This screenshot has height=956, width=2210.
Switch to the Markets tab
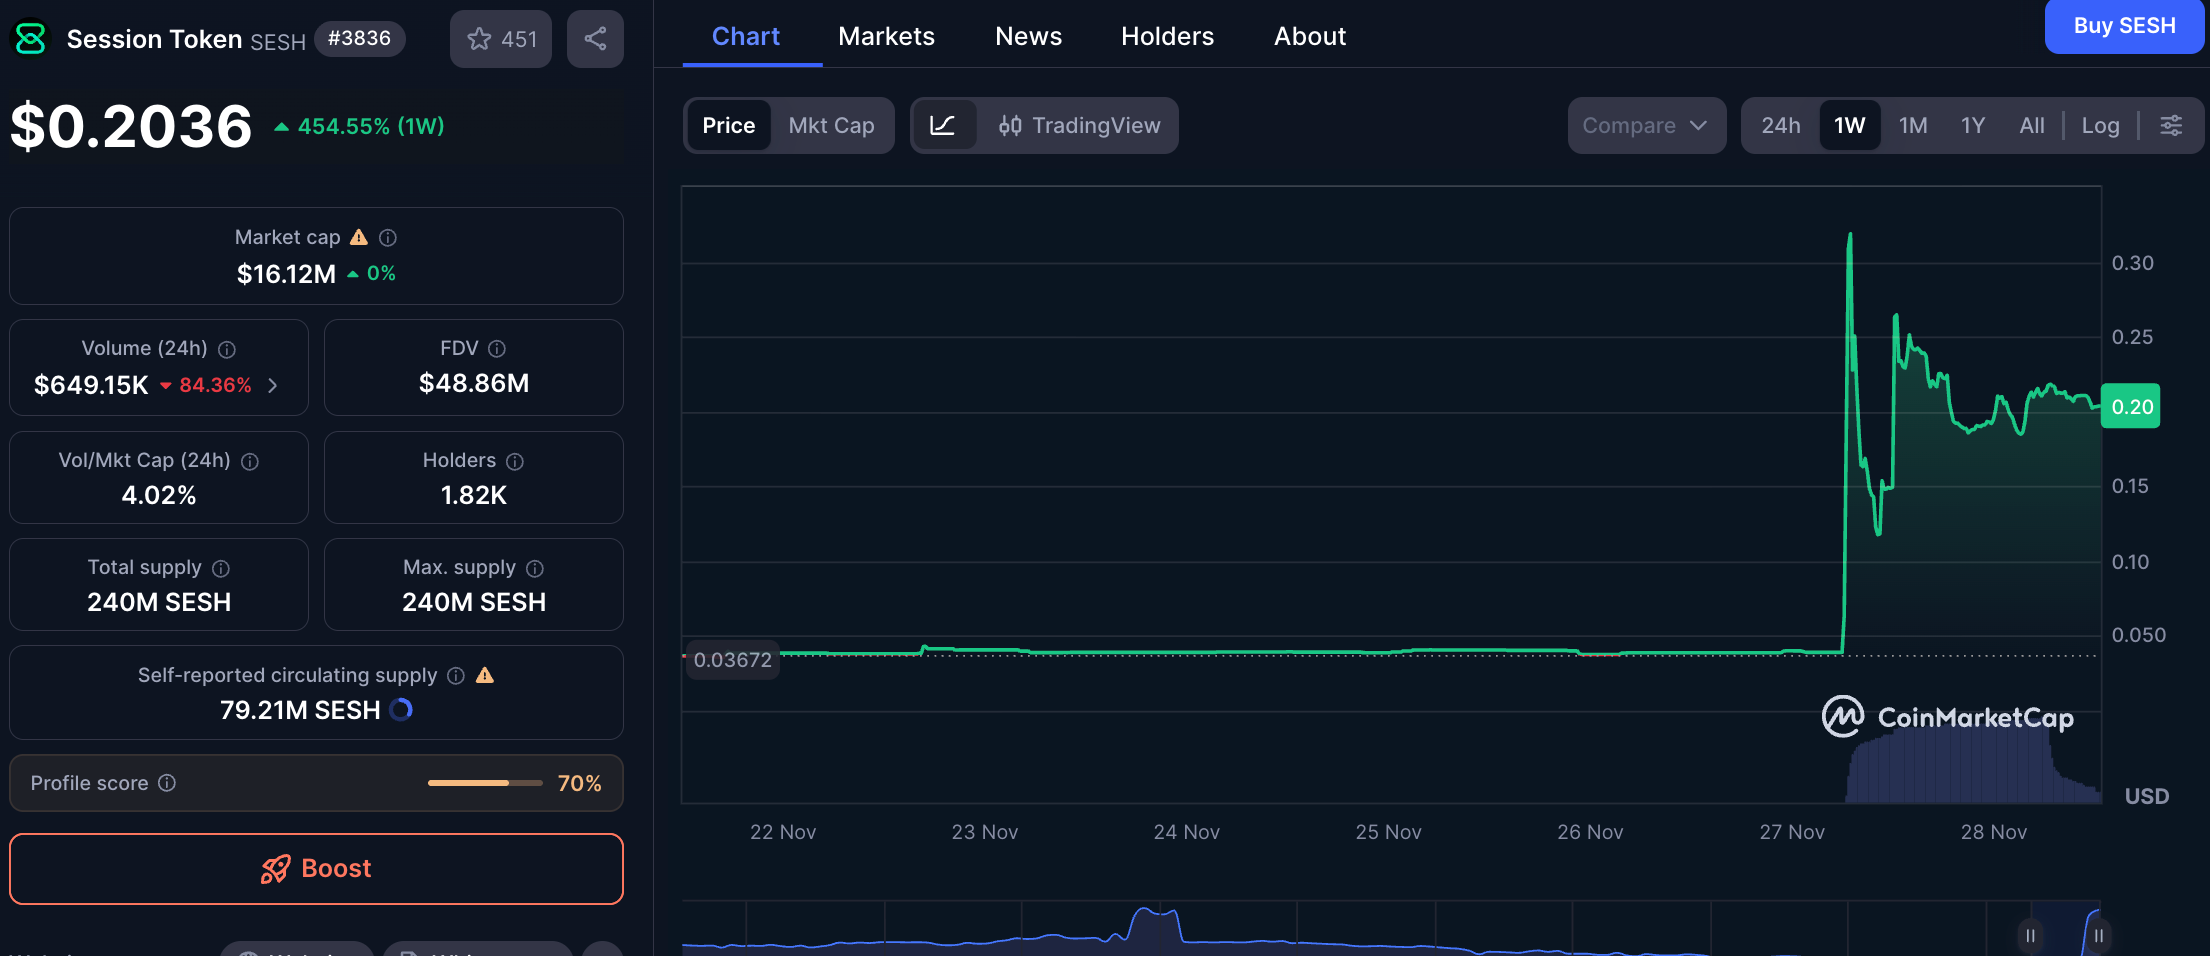click(x=886, y=36)
